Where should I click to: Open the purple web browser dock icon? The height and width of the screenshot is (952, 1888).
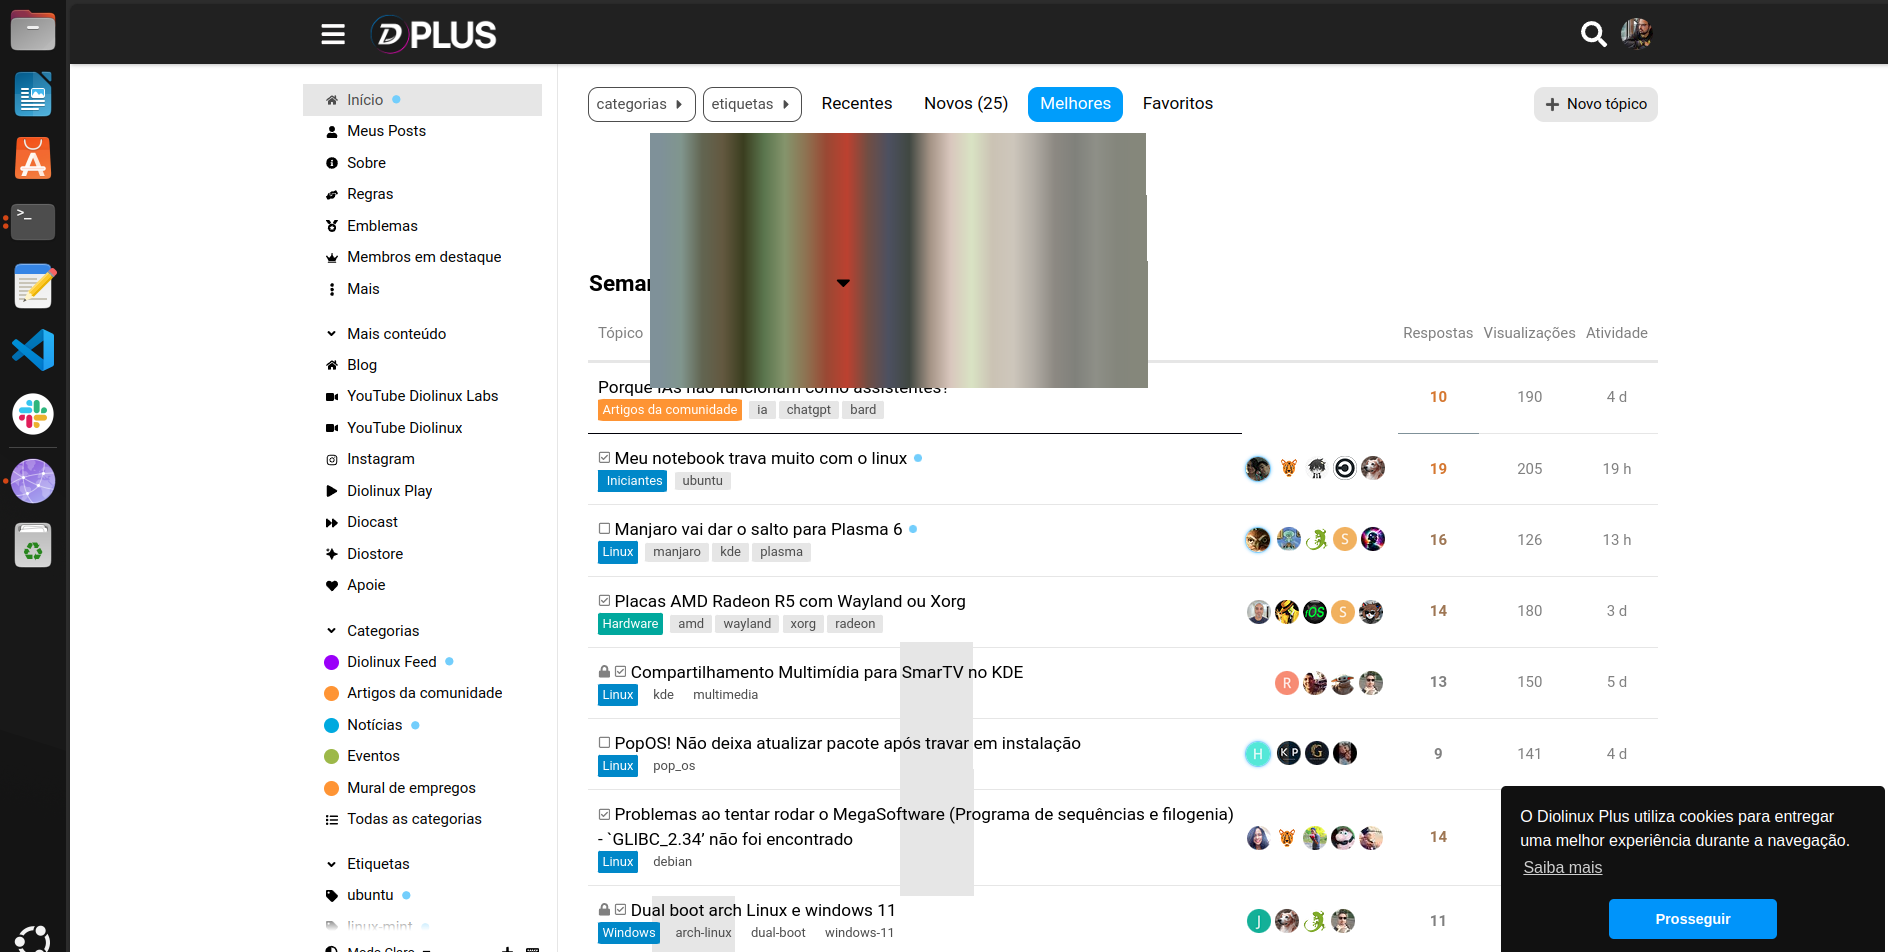33,481
